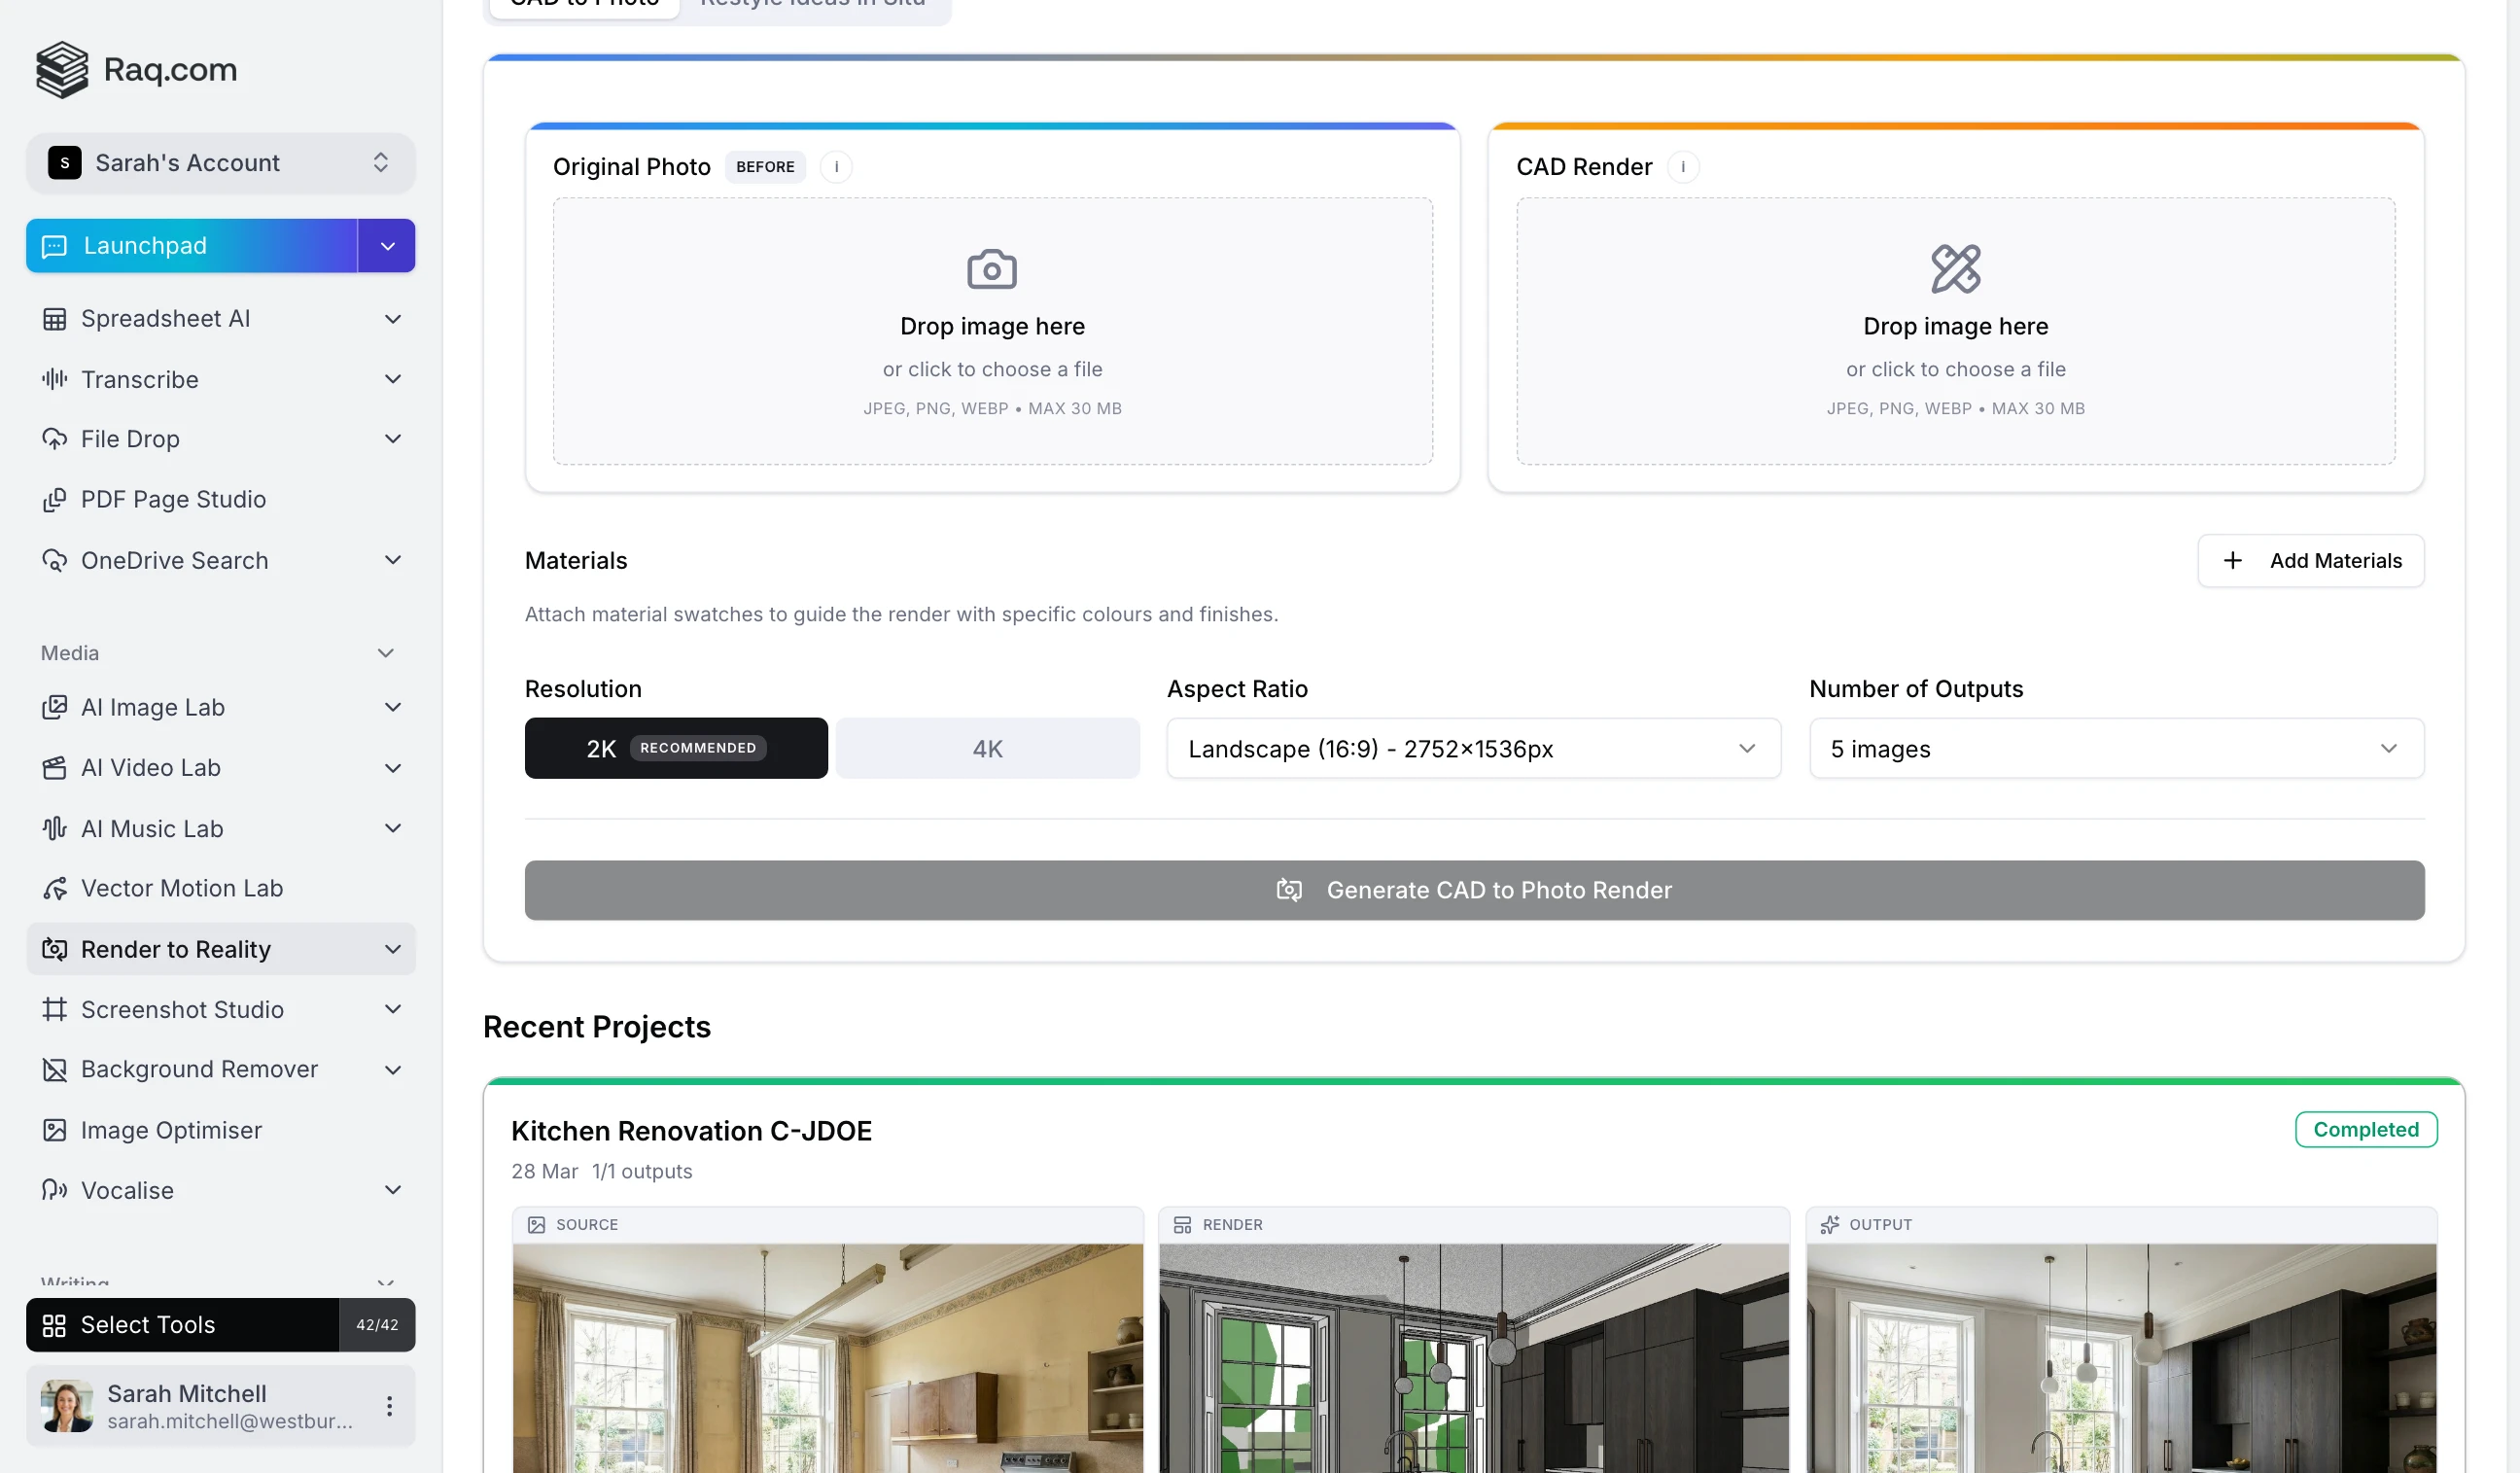Click the Raq.com logo icon
2520x1473 pixels.
pos(62,70)
